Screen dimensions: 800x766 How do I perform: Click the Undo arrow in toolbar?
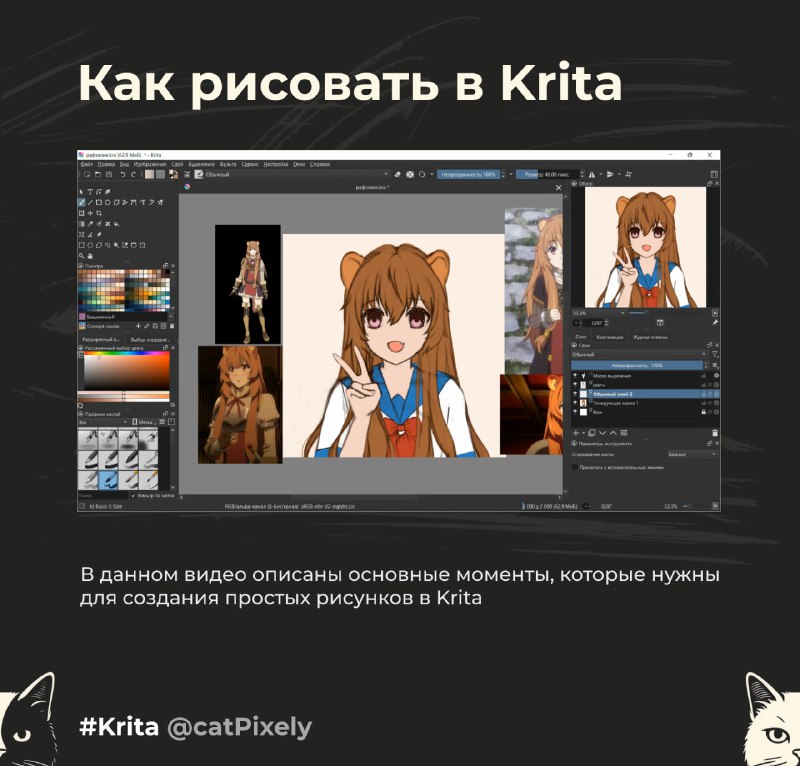pos(122,175)
